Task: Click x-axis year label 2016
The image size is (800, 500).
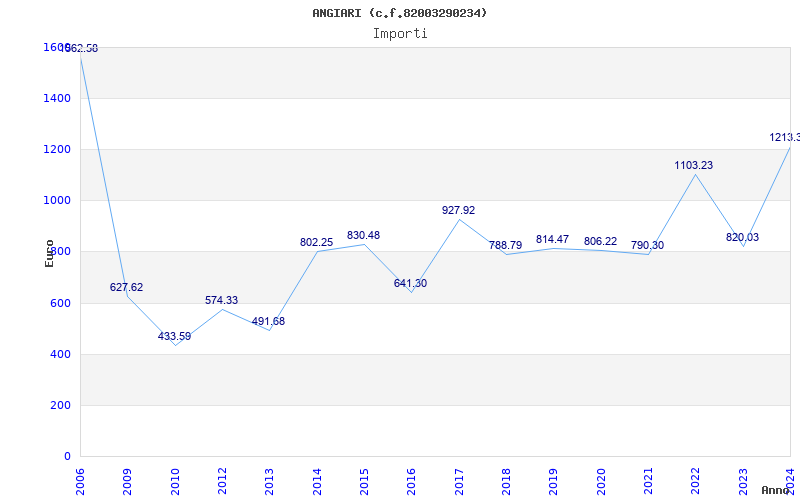Action: 412,482
